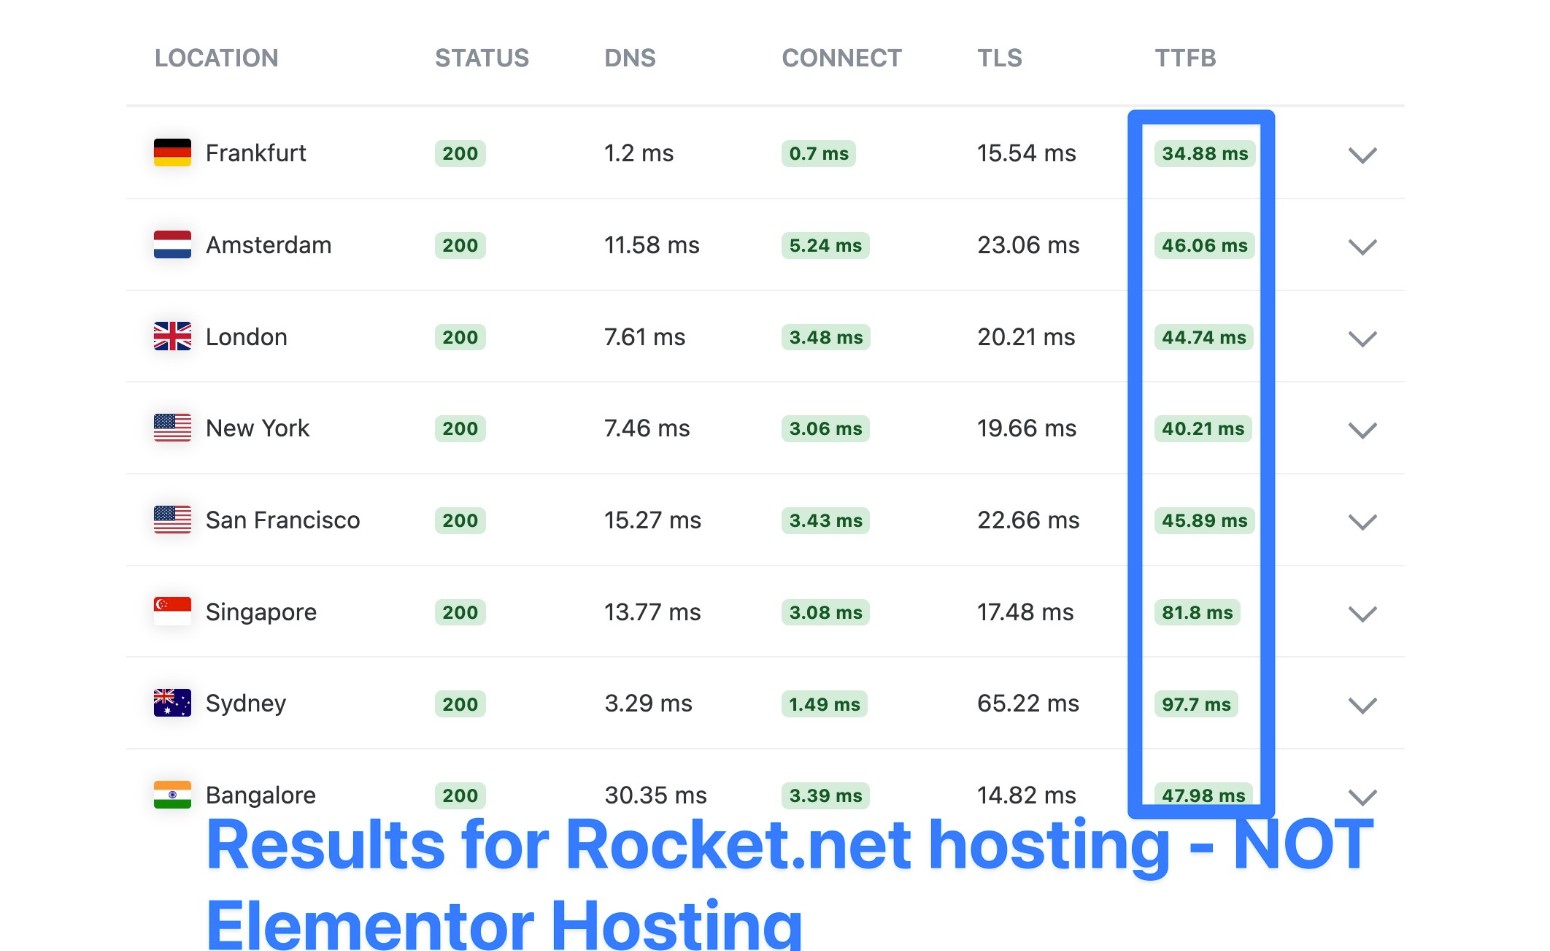Click the US flag icon beside San Francisco
This screenshot has width=1550, height=951.
tap(172, 520)
